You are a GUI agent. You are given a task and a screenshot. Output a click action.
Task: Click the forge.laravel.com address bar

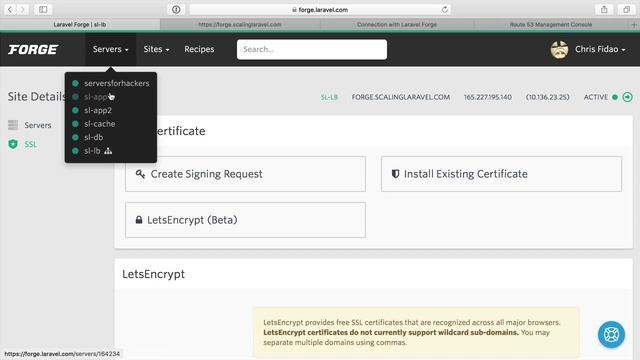[320, 9]
